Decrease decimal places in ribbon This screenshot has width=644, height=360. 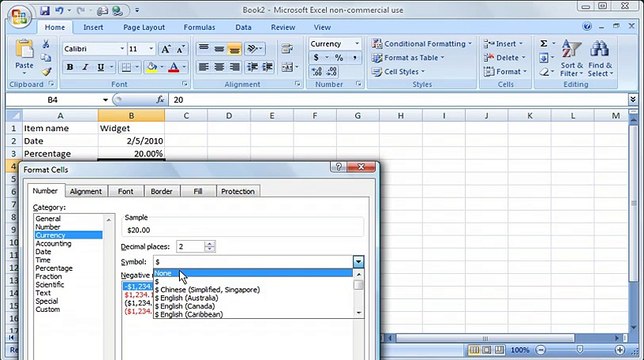click(x=332, y=72)
